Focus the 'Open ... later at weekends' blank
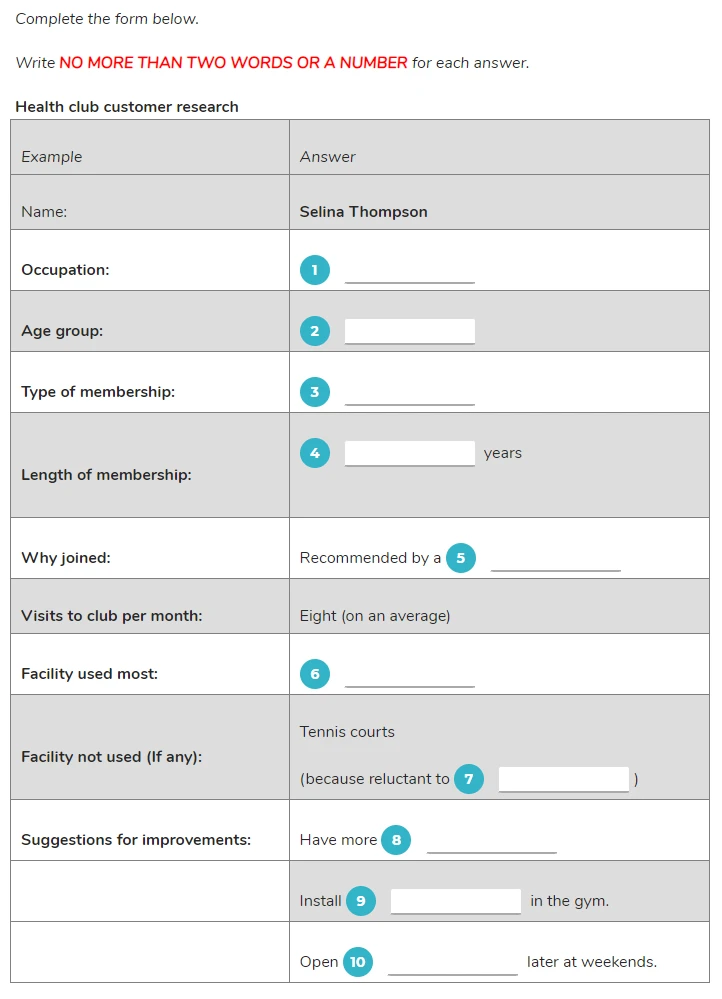Viewport: 722px width, 999px height. click(x=452, y=962)
